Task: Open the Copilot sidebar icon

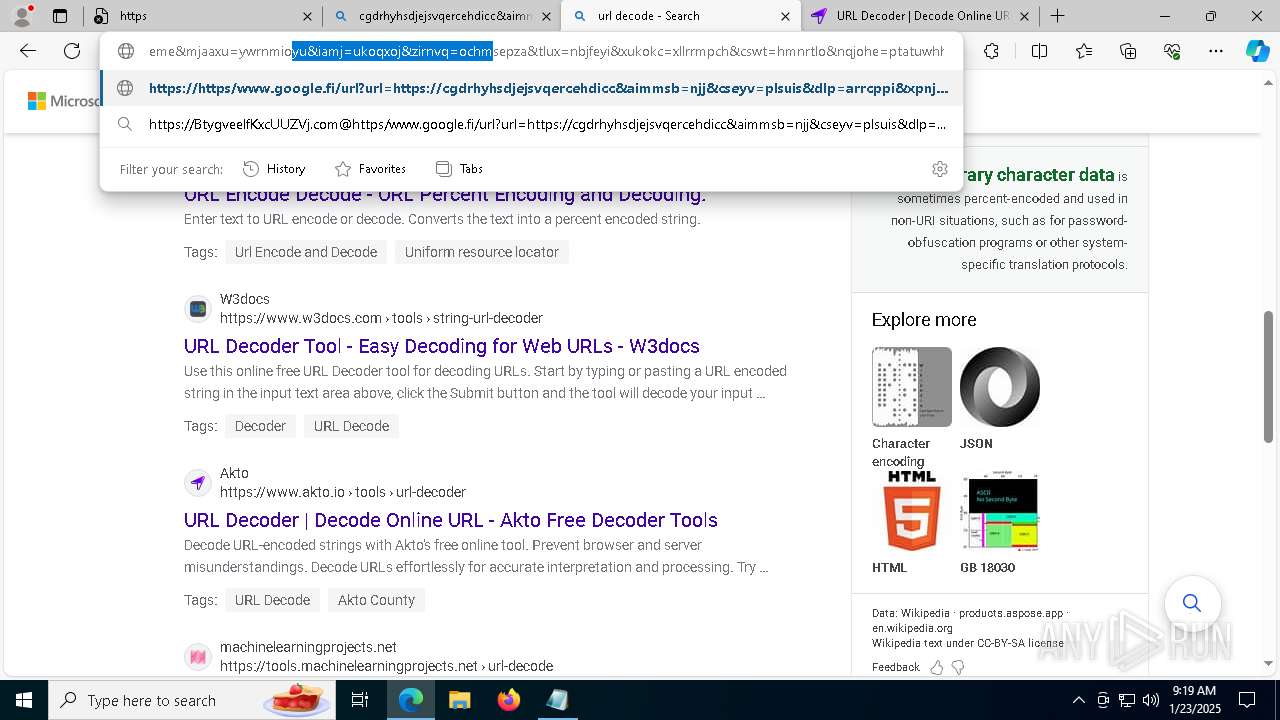Action: [x=1258, y=51]
